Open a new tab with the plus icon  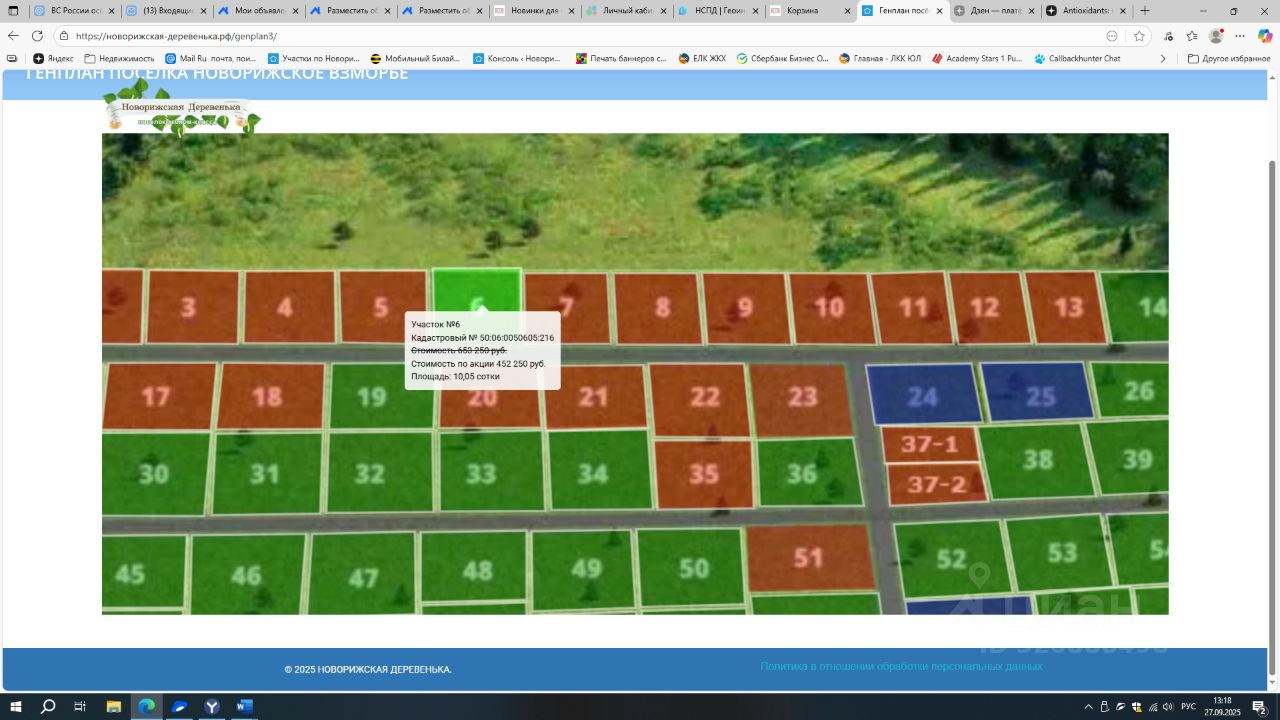click(1145, 11)
